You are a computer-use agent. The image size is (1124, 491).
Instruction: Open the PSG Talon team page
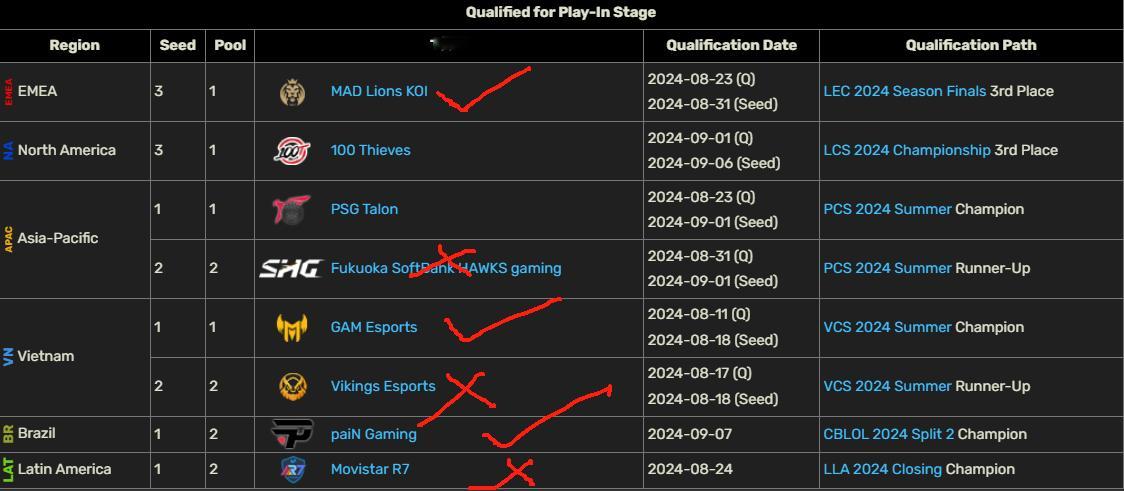pos(364,209)
